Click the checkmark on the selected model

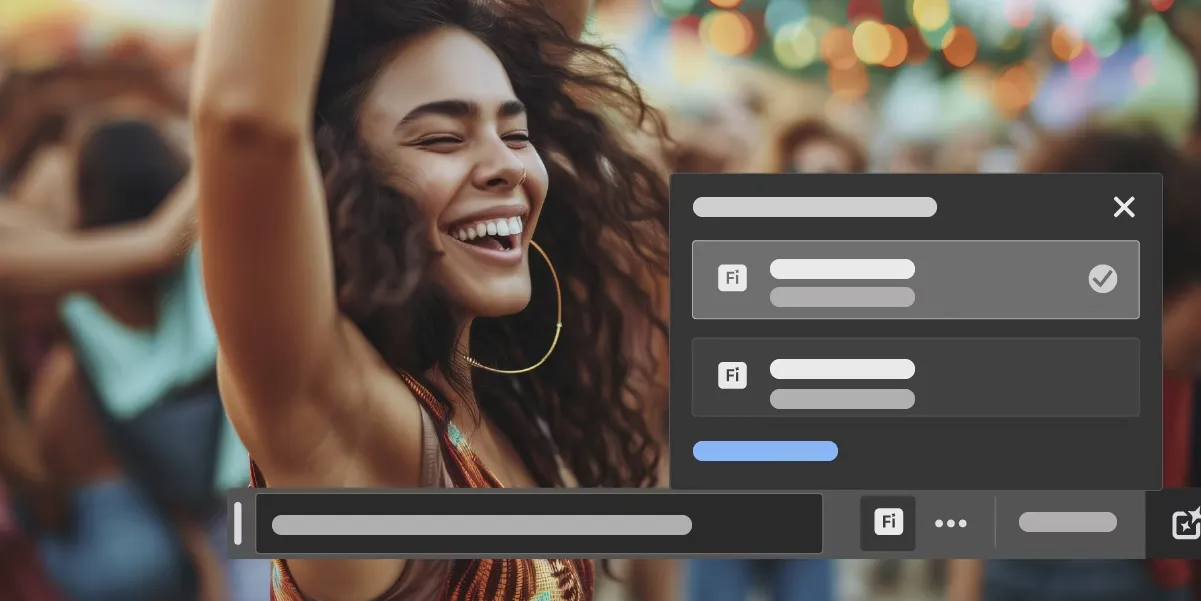coord(1102,279)
